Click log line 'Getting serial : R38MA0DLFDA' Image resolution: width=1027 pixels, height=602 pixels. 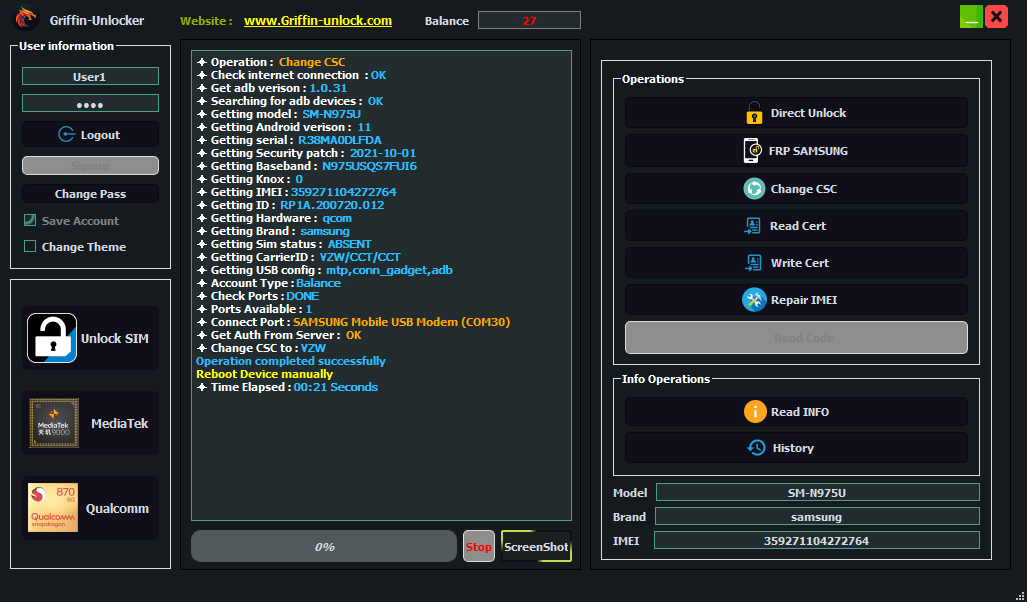(289, 140)
